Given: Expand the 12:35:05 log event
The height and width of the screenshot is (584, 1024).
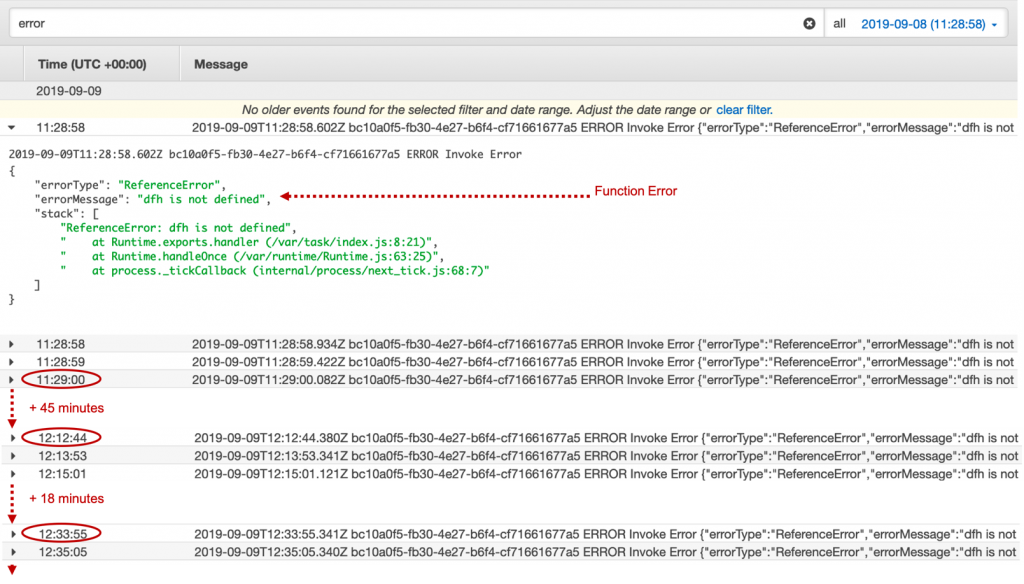Looking at the screenshot, I should (x=11, y=550).
